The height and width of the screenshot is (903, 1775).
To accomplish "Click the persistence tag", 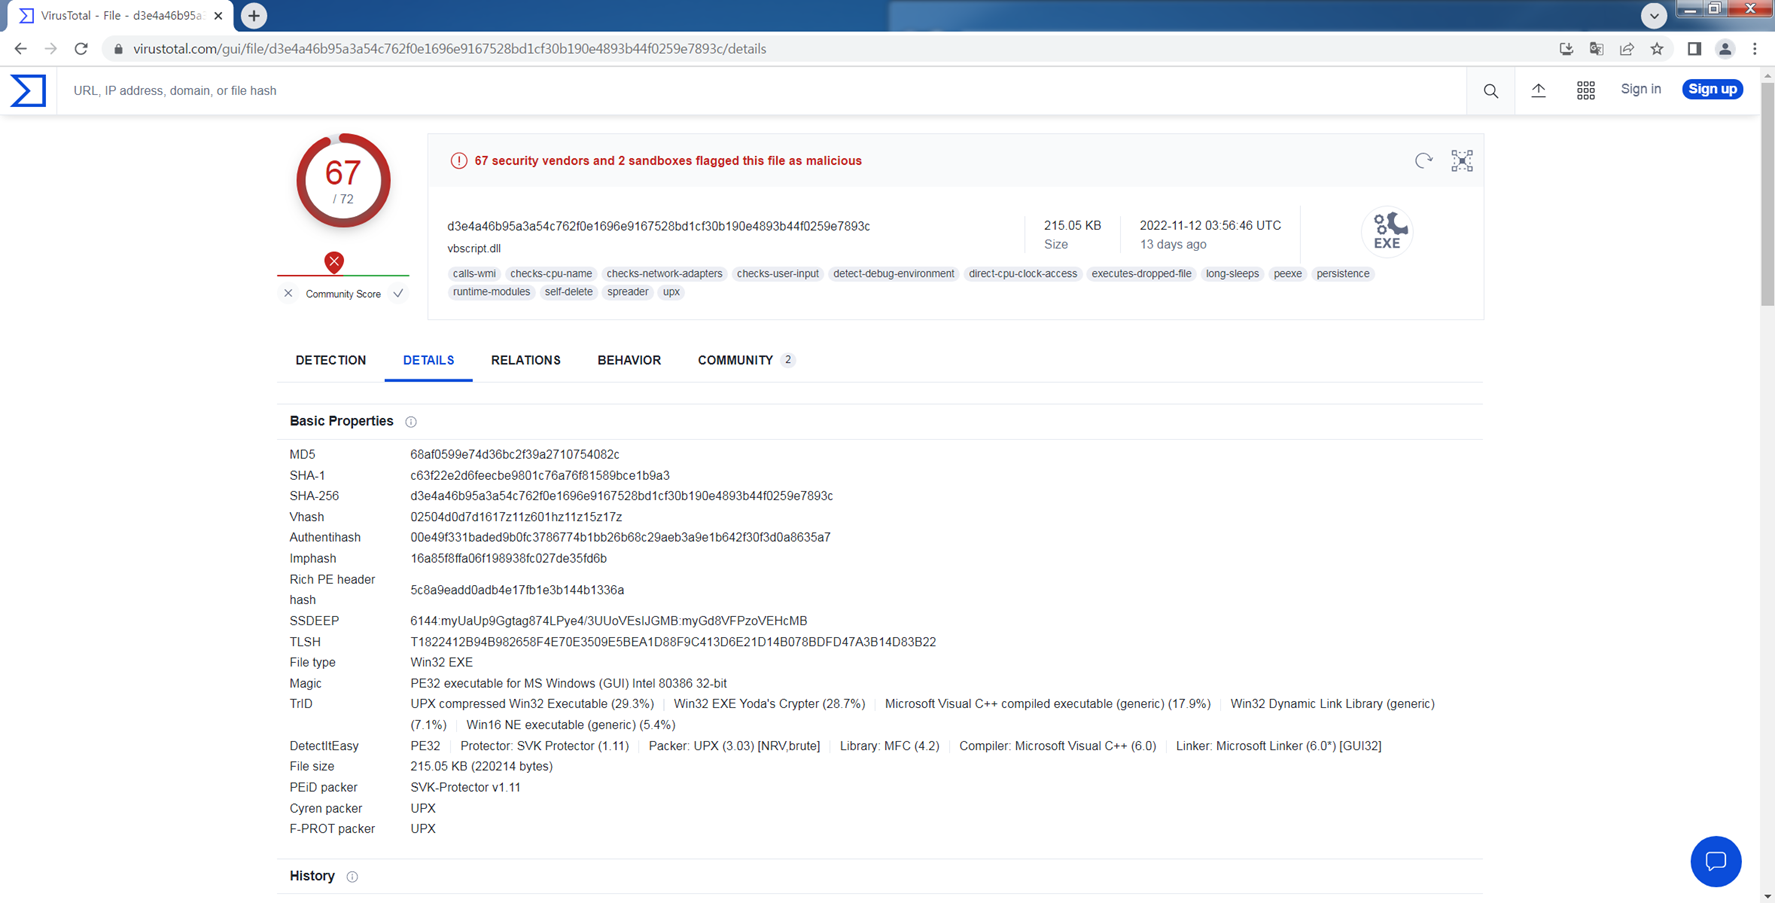I will (x=1343, y=273).
